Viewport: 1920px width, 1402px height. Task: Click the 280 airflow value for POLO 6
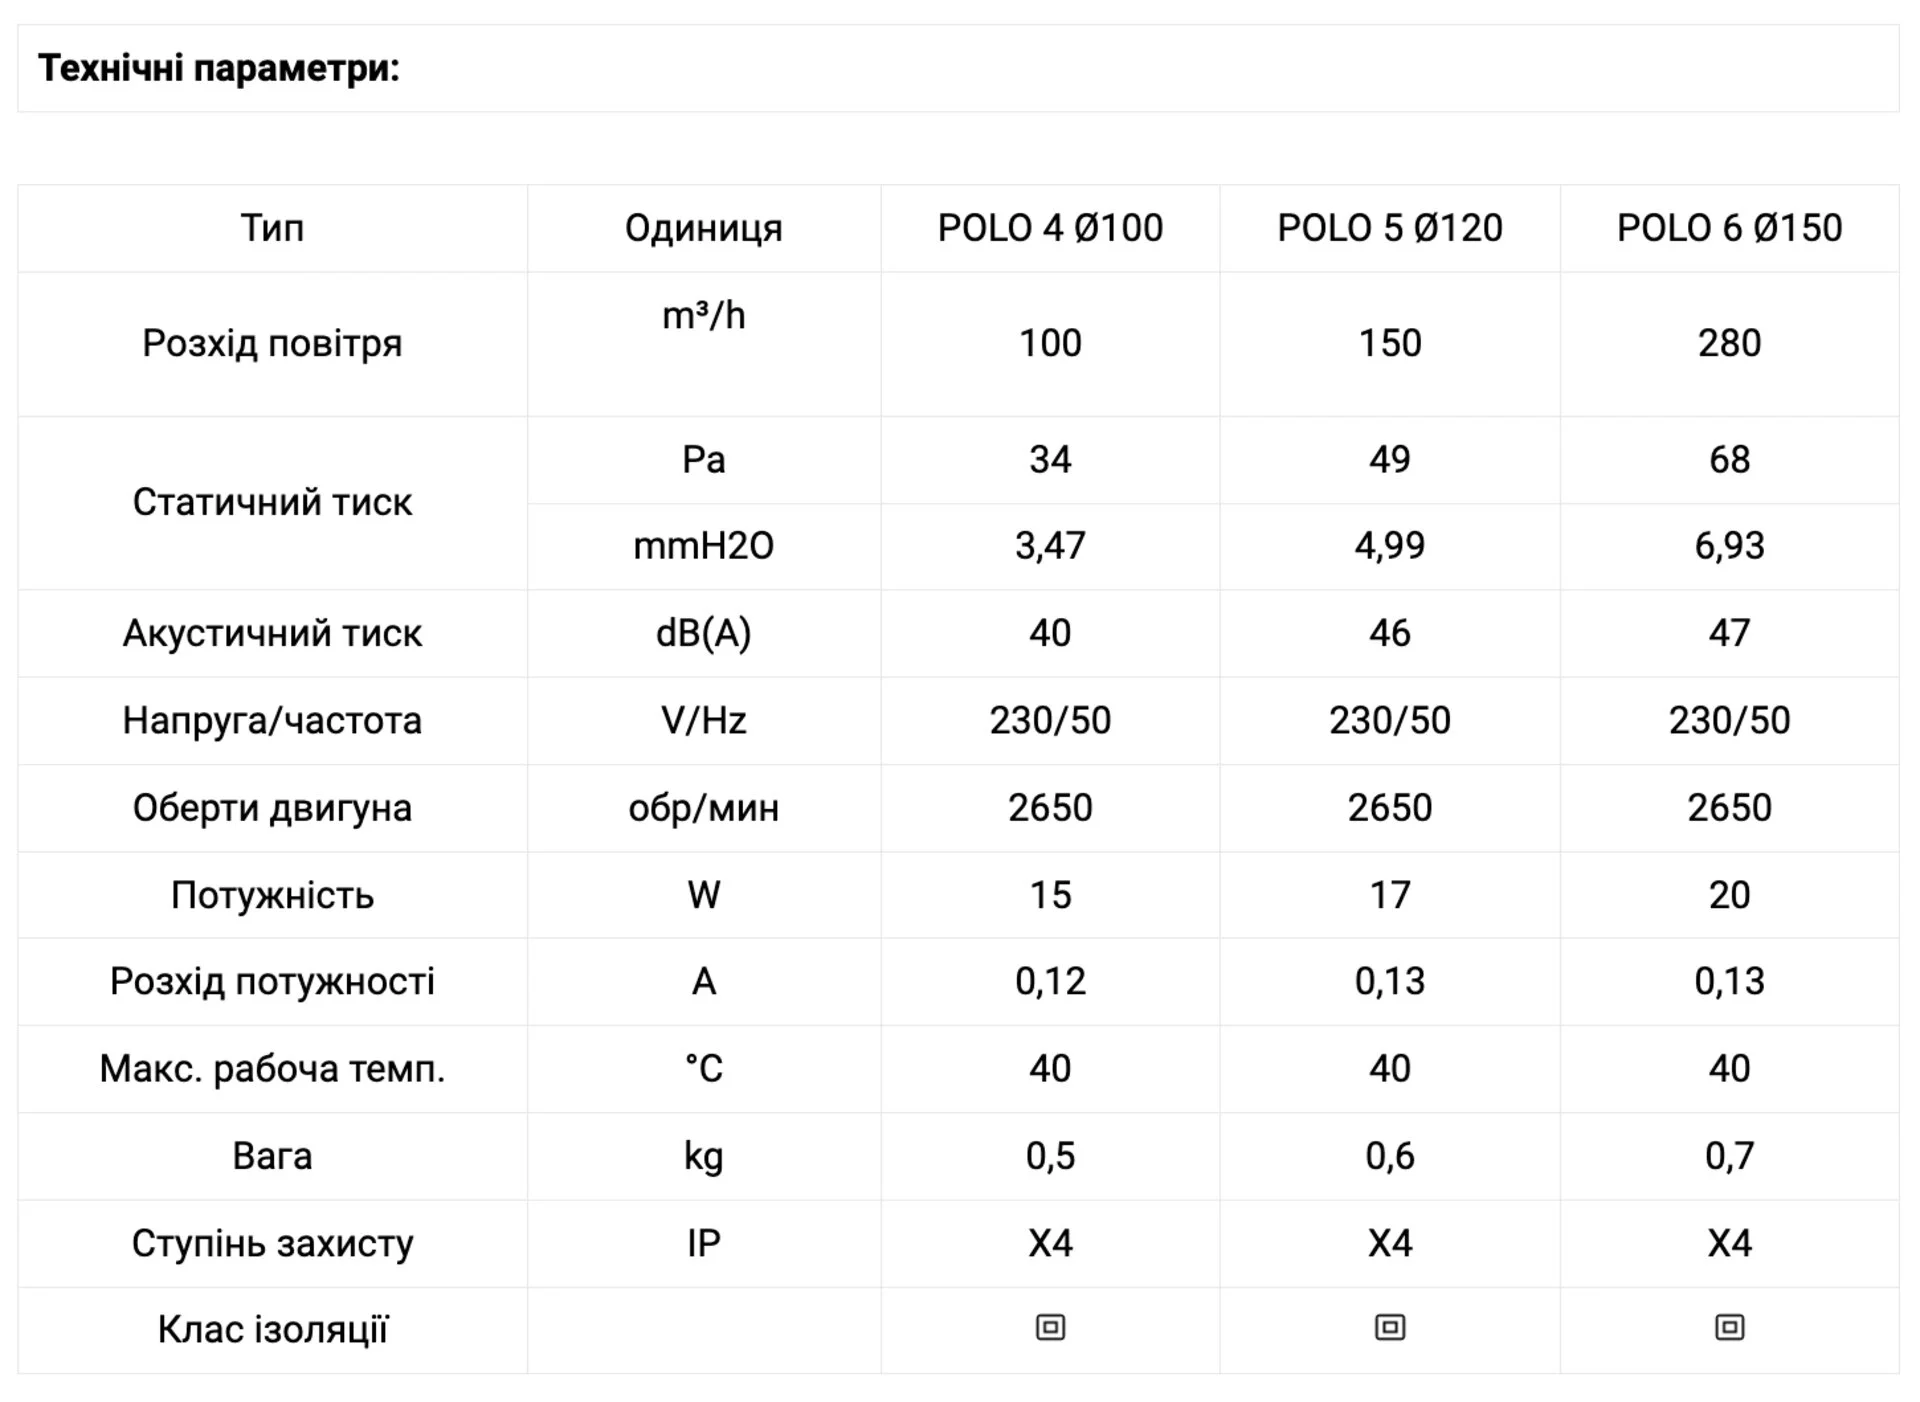(x=1729, y=343)
